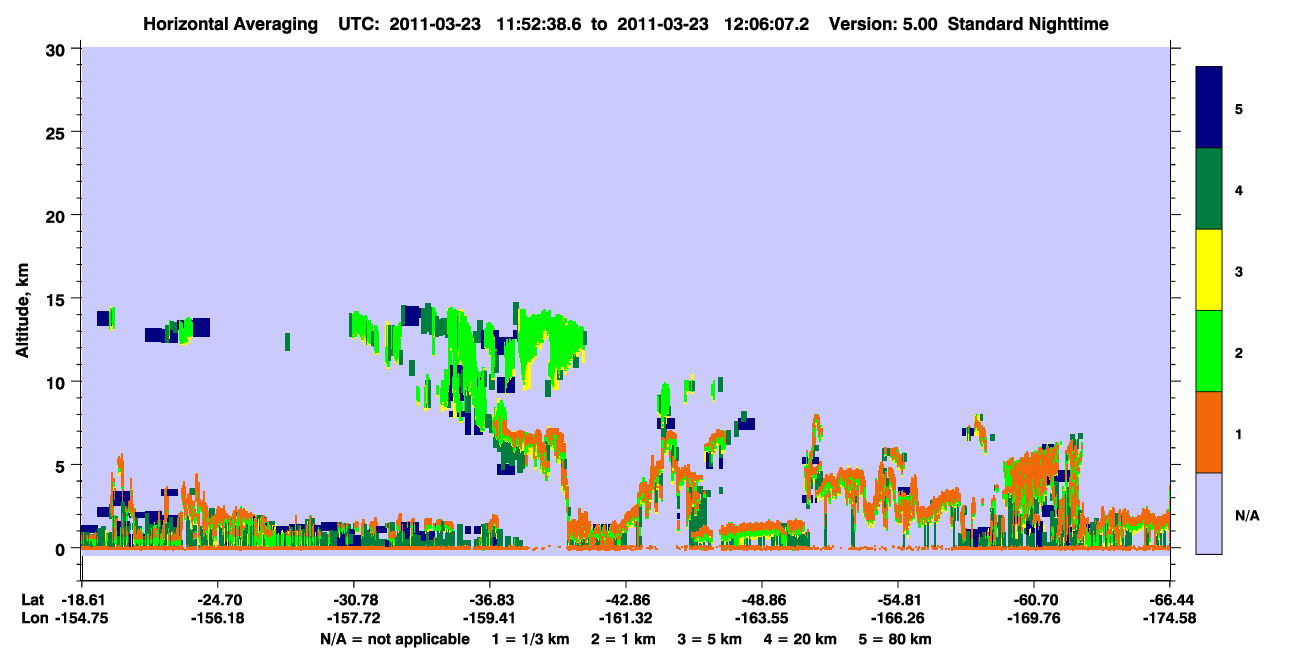Click altitude tick label 20
This screenshot has height=667, width=1300.
click(x=58, y=215)
